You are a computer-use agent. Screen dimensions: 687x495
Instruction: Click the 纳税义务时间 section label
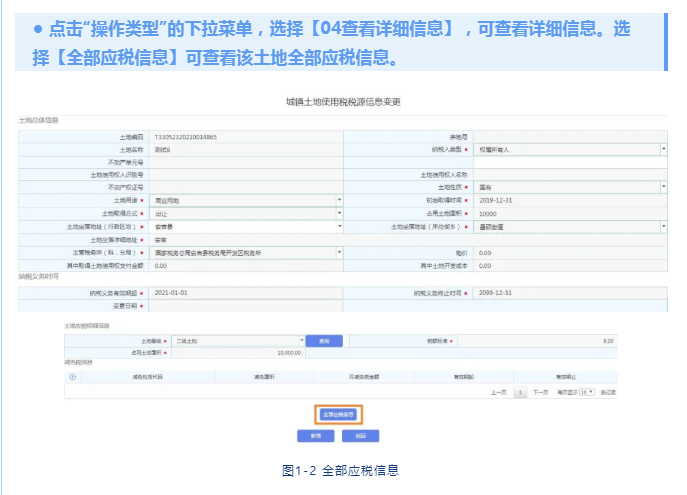[39, 276]
